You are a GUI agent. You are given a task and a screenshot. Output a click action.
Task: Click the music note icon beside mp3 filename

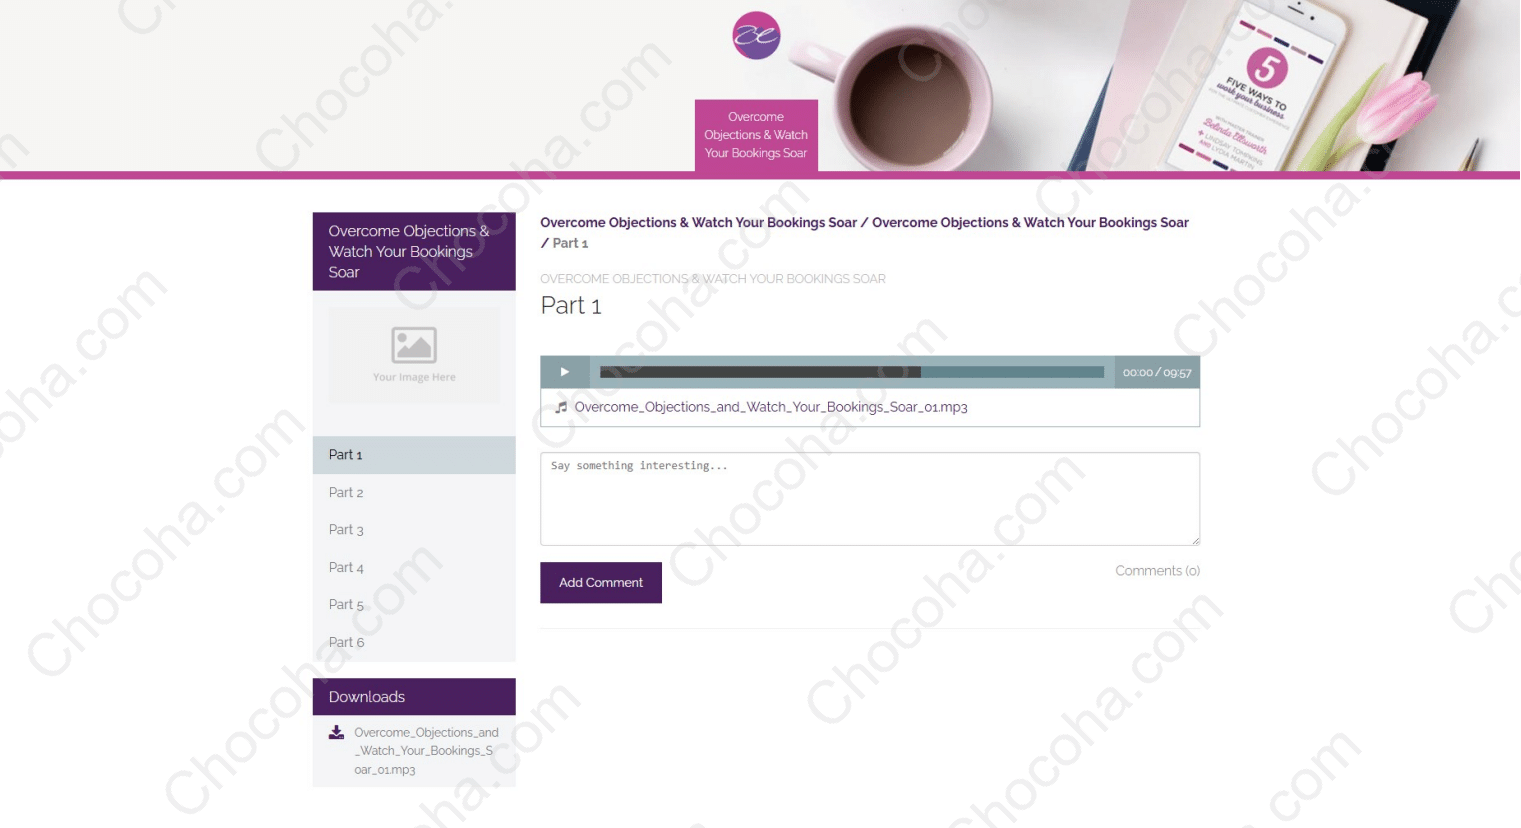click(561, 407)
